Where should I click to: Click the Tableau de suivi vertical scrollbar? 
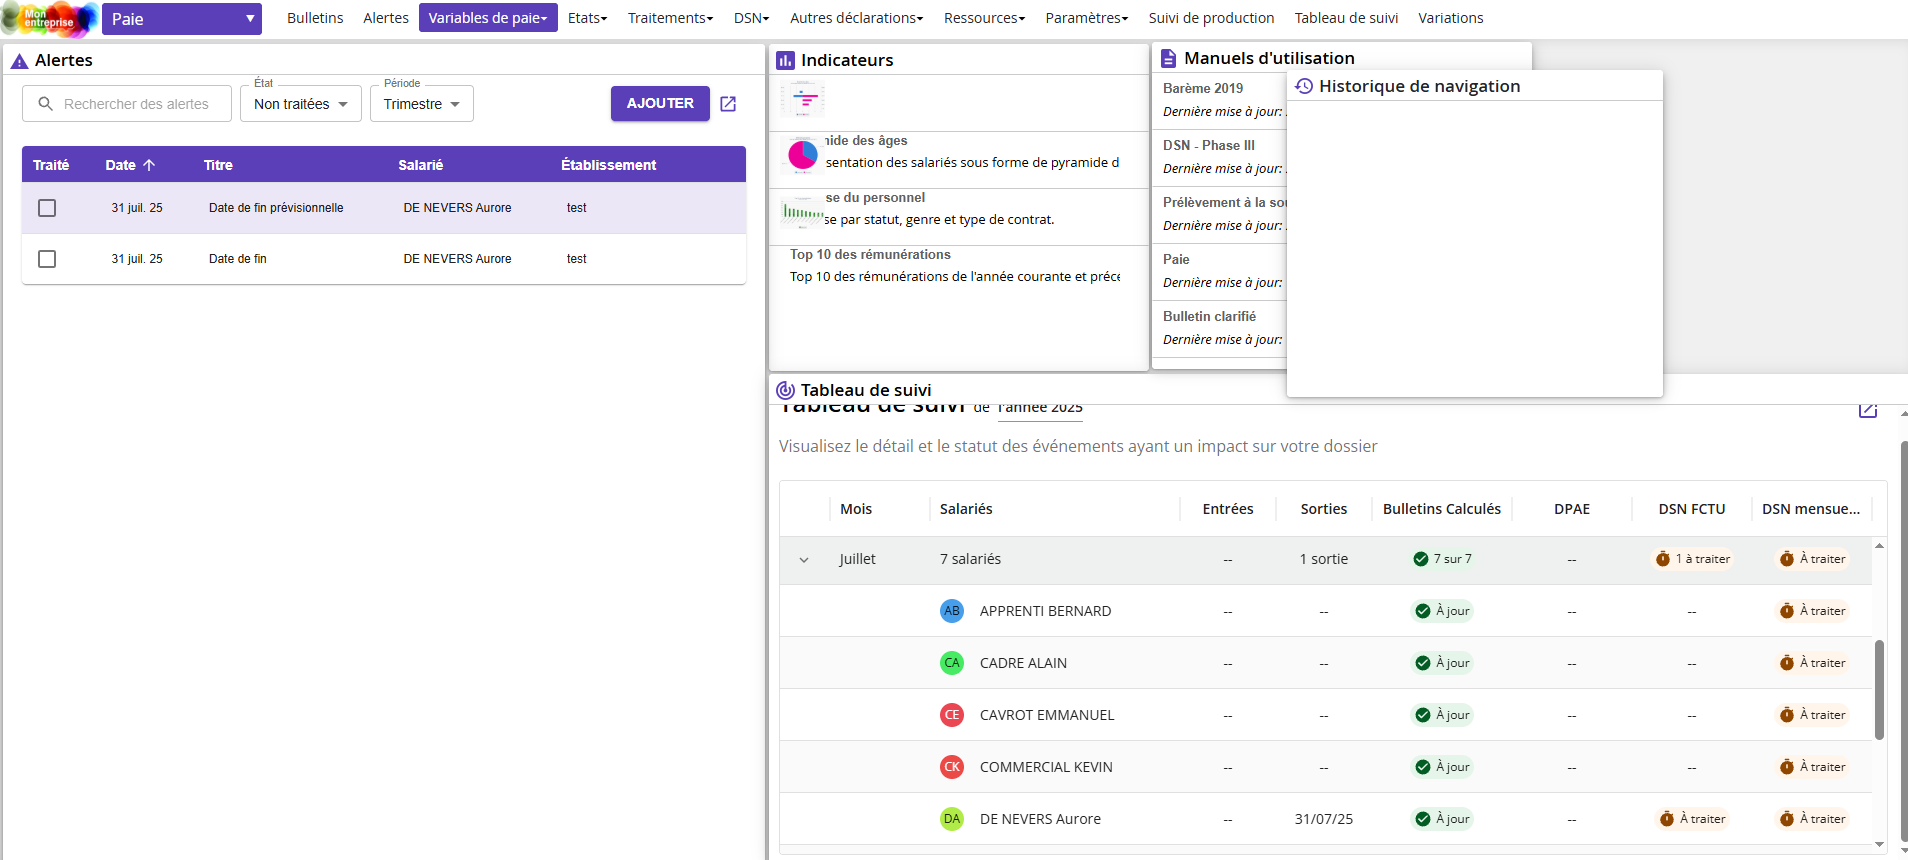[x=1879, y=690]
